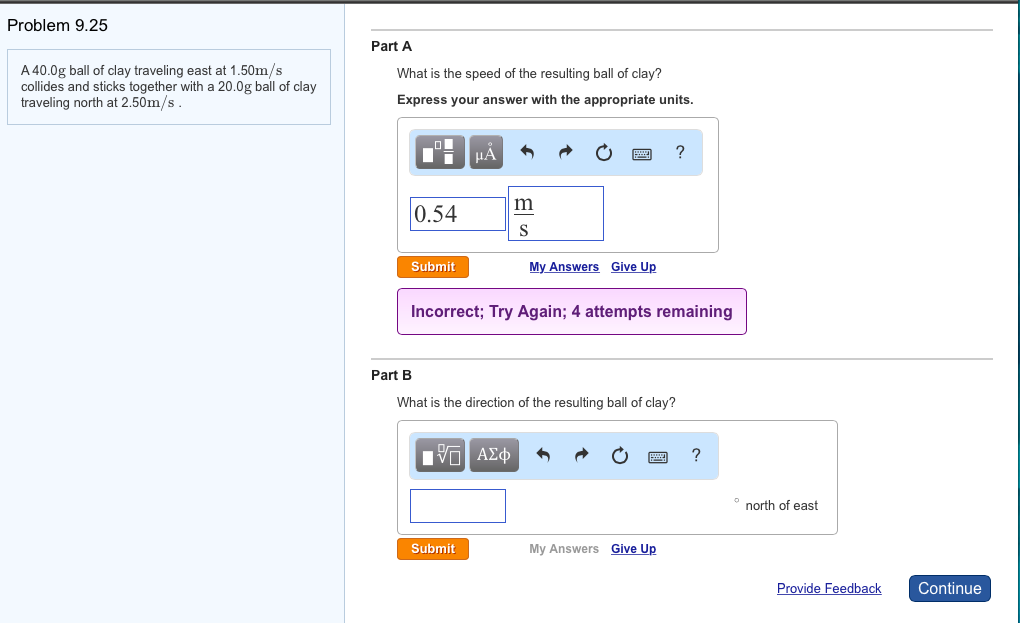
Task: Open Part A templates palette icon
Action: pos(440,152)
